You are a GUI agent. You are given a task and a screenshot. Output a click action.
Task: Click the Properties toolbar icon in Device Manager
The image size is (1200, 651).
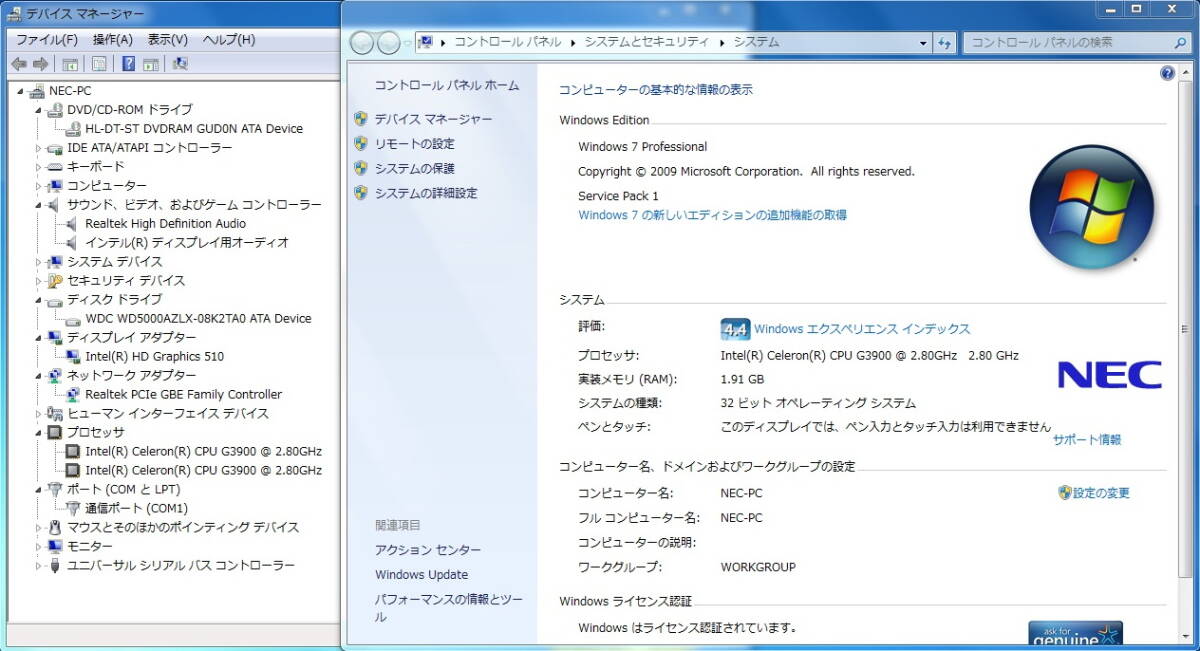pos(99,64)
